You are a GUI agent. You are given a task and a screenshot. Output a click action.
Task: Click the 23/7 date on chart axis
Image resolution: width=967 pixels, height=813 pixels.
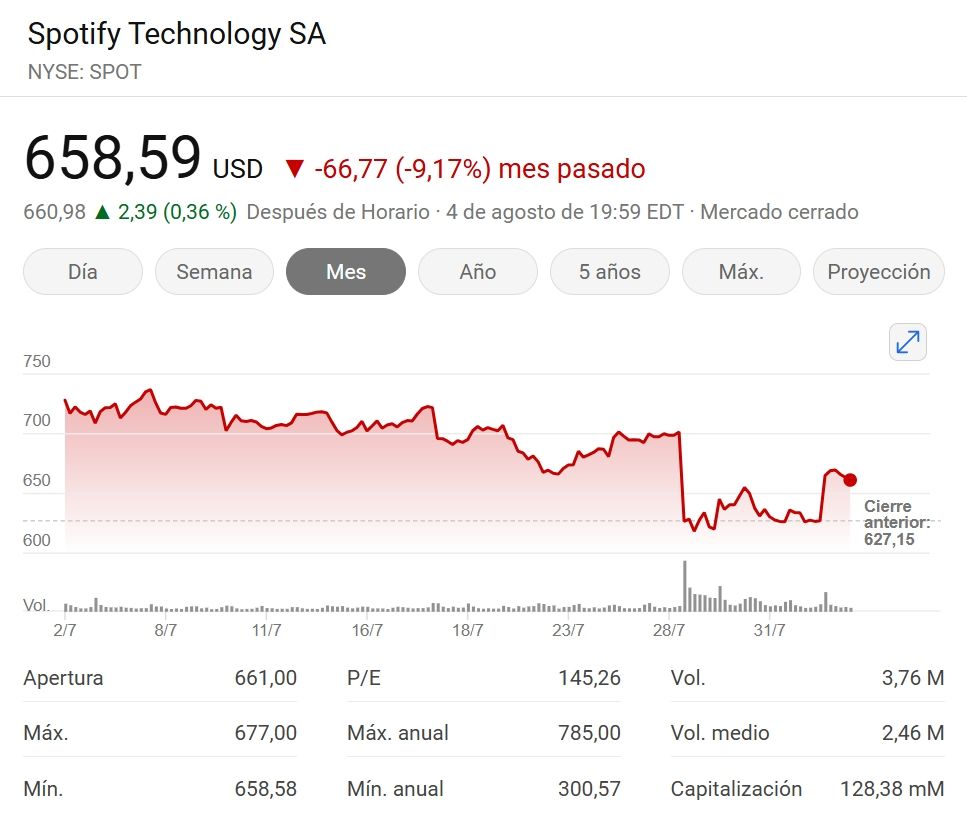coord(568,630)
